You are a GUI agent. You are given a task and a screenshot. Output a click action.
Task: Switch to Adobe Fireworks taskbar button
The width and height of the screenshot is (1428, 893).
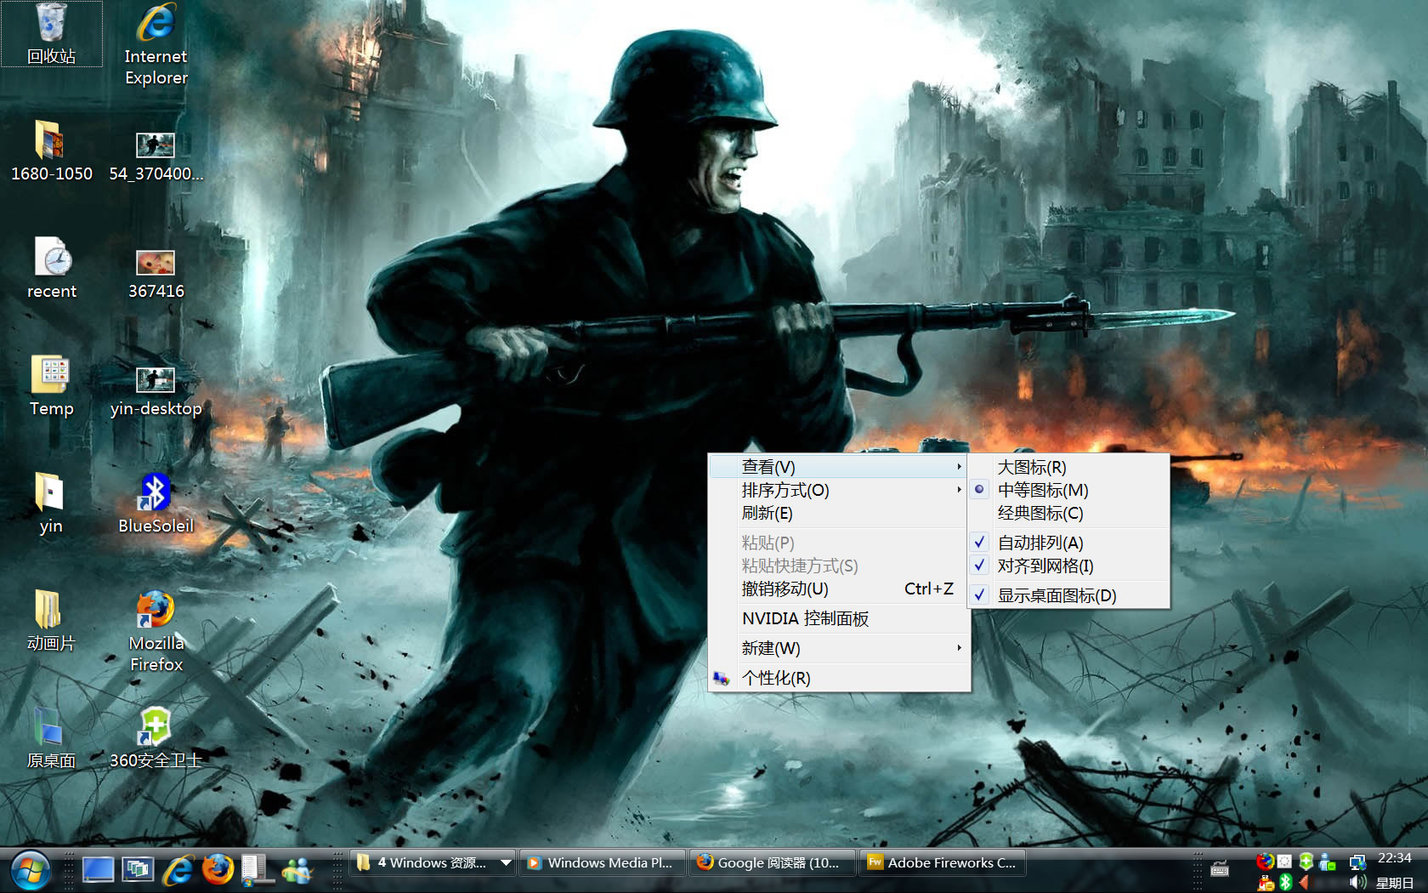click(x=942, y=862)
